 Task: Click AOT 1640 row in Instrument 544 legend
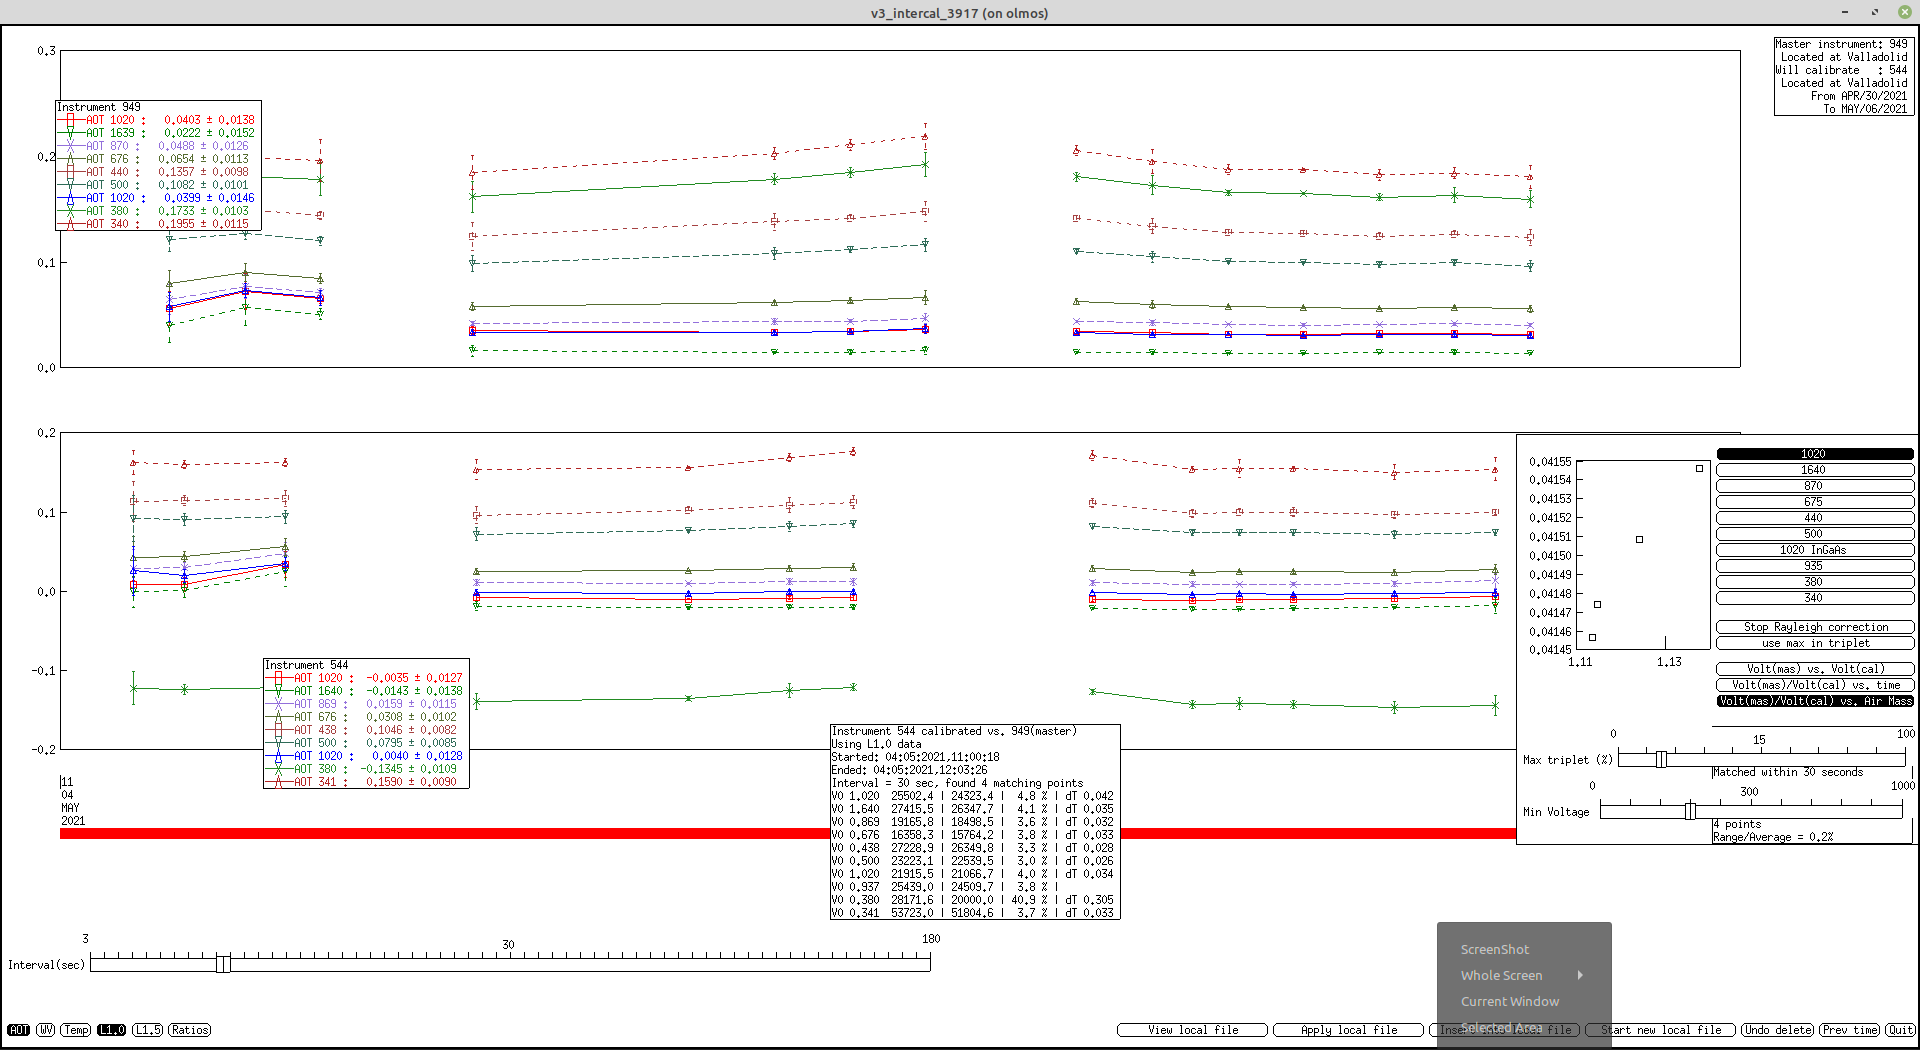click(x=365, y=691)
